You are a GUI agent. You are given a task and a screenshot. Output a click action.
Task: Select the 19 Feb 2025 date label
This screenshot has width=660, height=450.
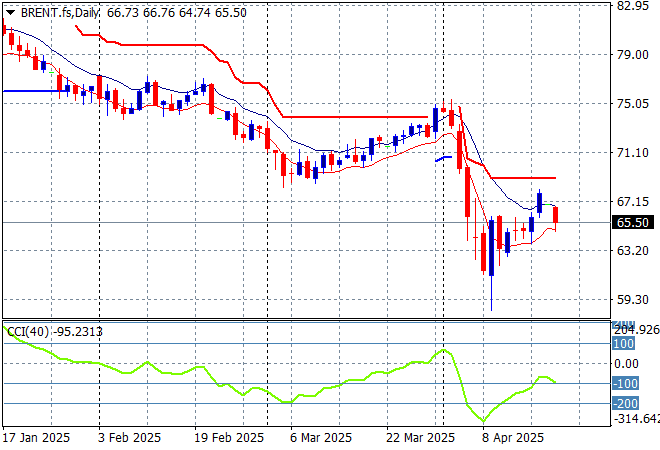pyautogui.click(x=229, y=438)
